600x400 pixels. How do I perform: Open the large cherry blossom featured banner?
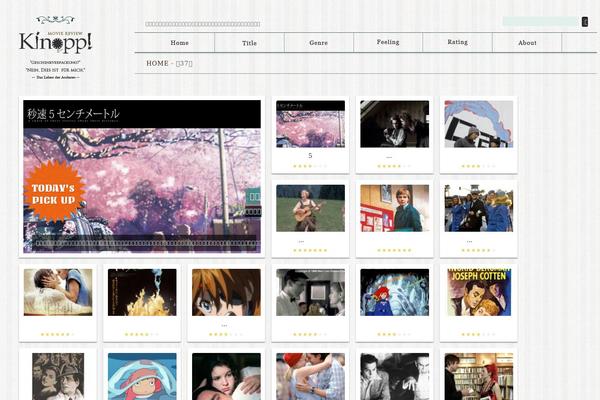tap(142, 176)
